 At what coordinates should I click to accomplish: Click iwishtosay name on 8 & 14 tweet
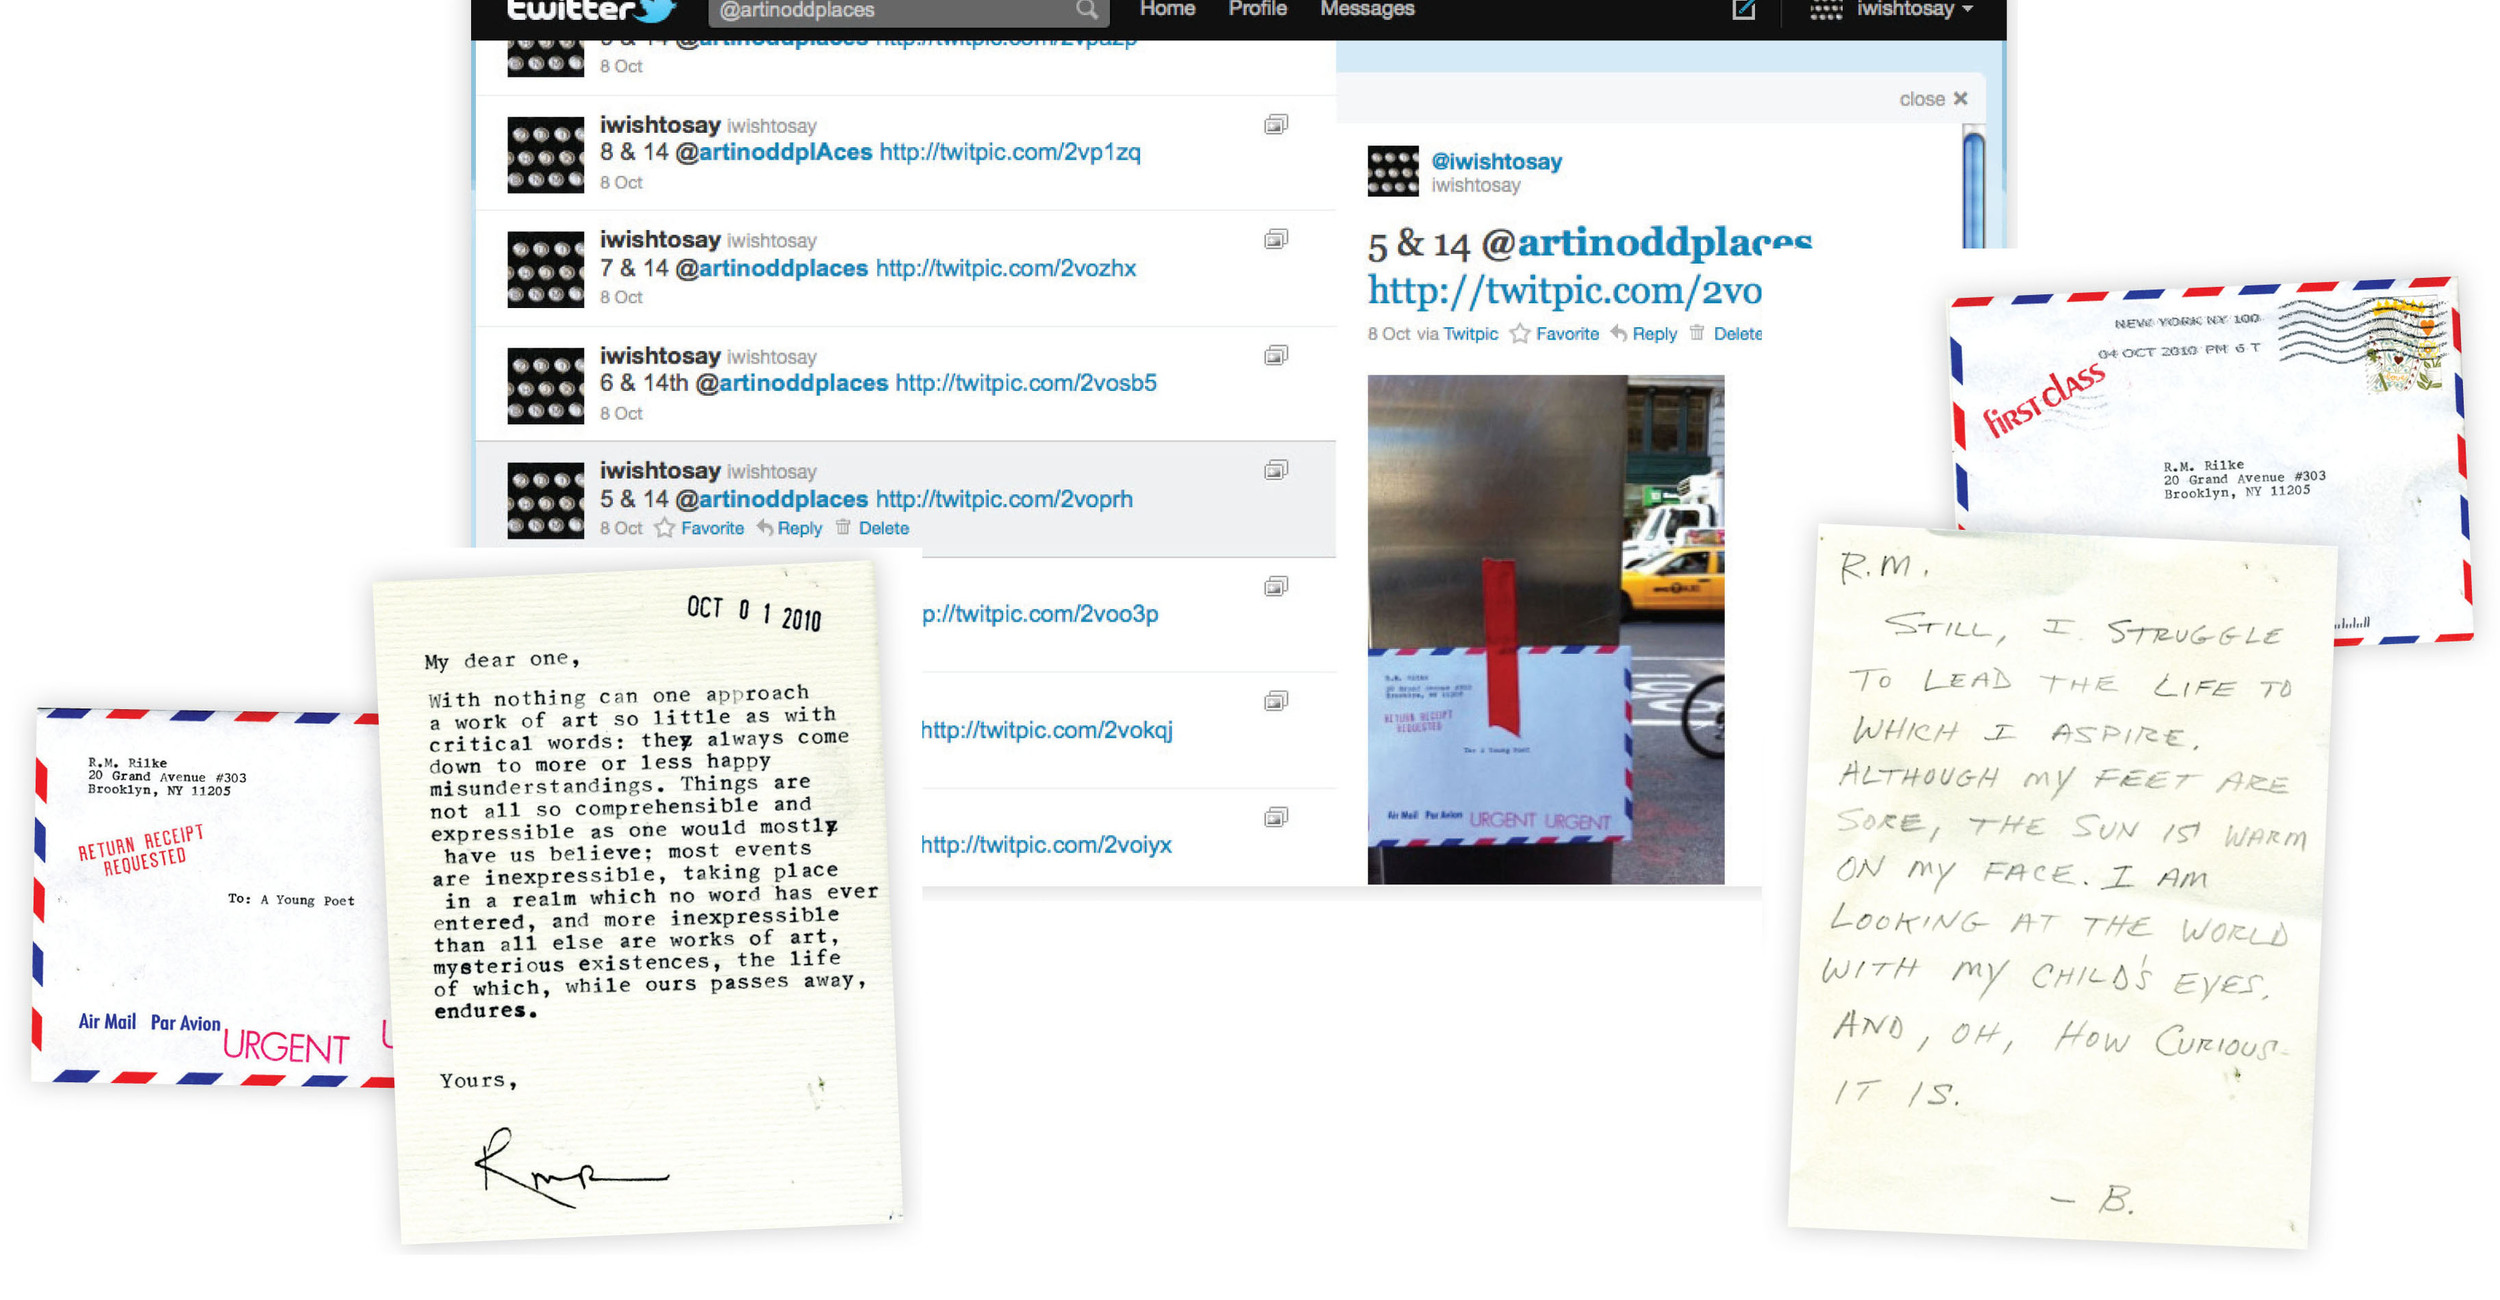pos(660,125)
